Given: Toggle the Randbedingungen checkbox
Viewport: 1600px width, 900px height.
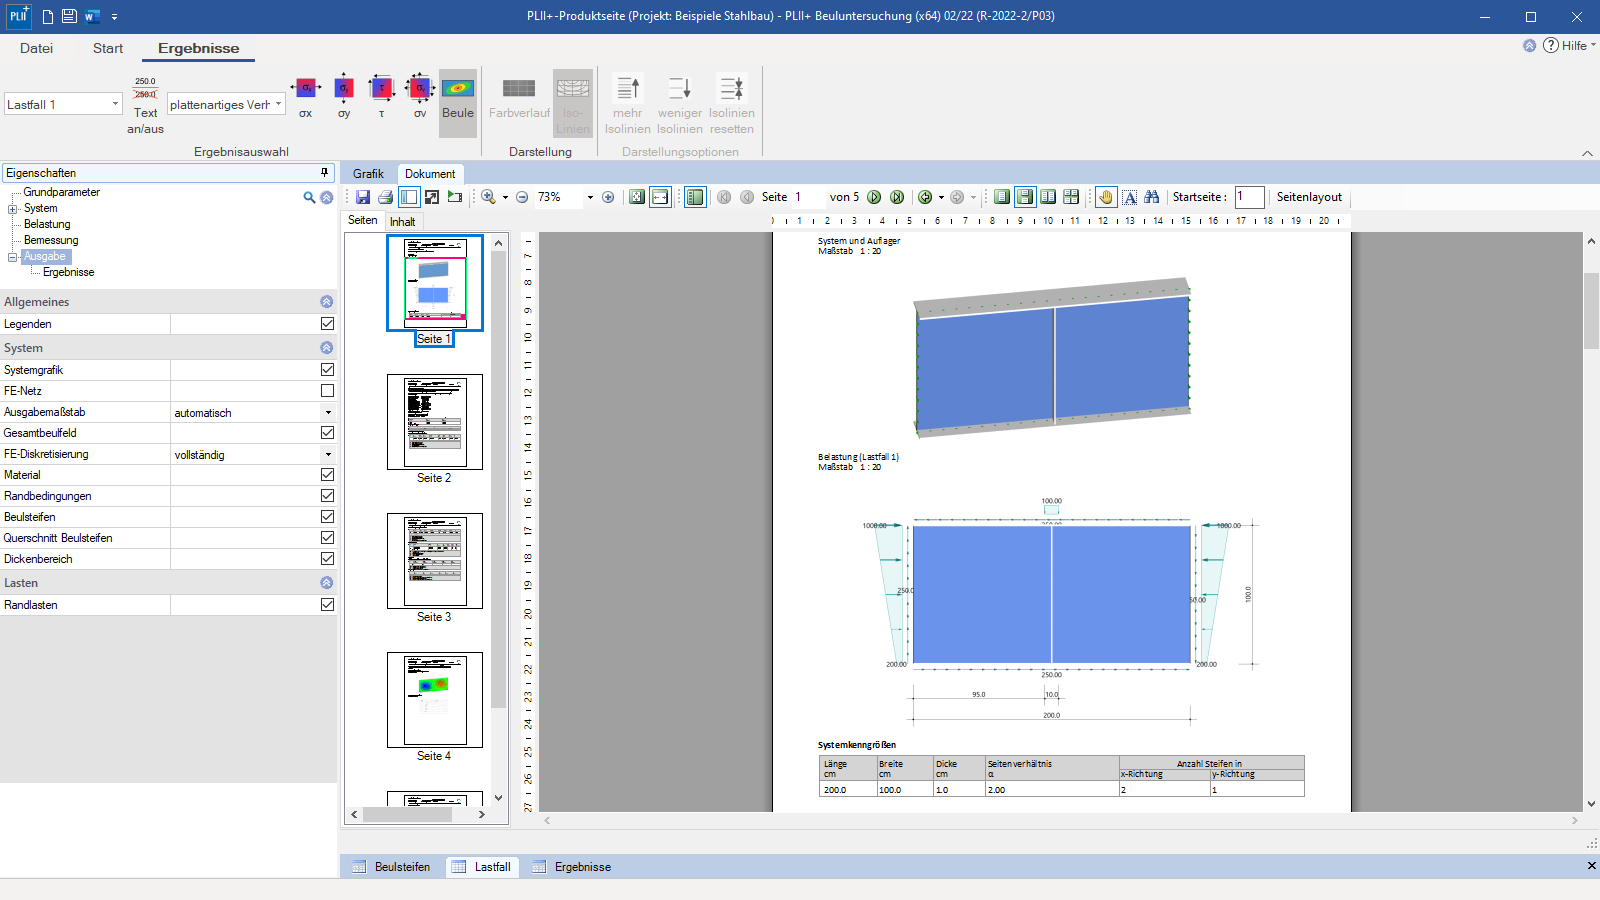Looking at the screenshot, I should click(327, 496).
